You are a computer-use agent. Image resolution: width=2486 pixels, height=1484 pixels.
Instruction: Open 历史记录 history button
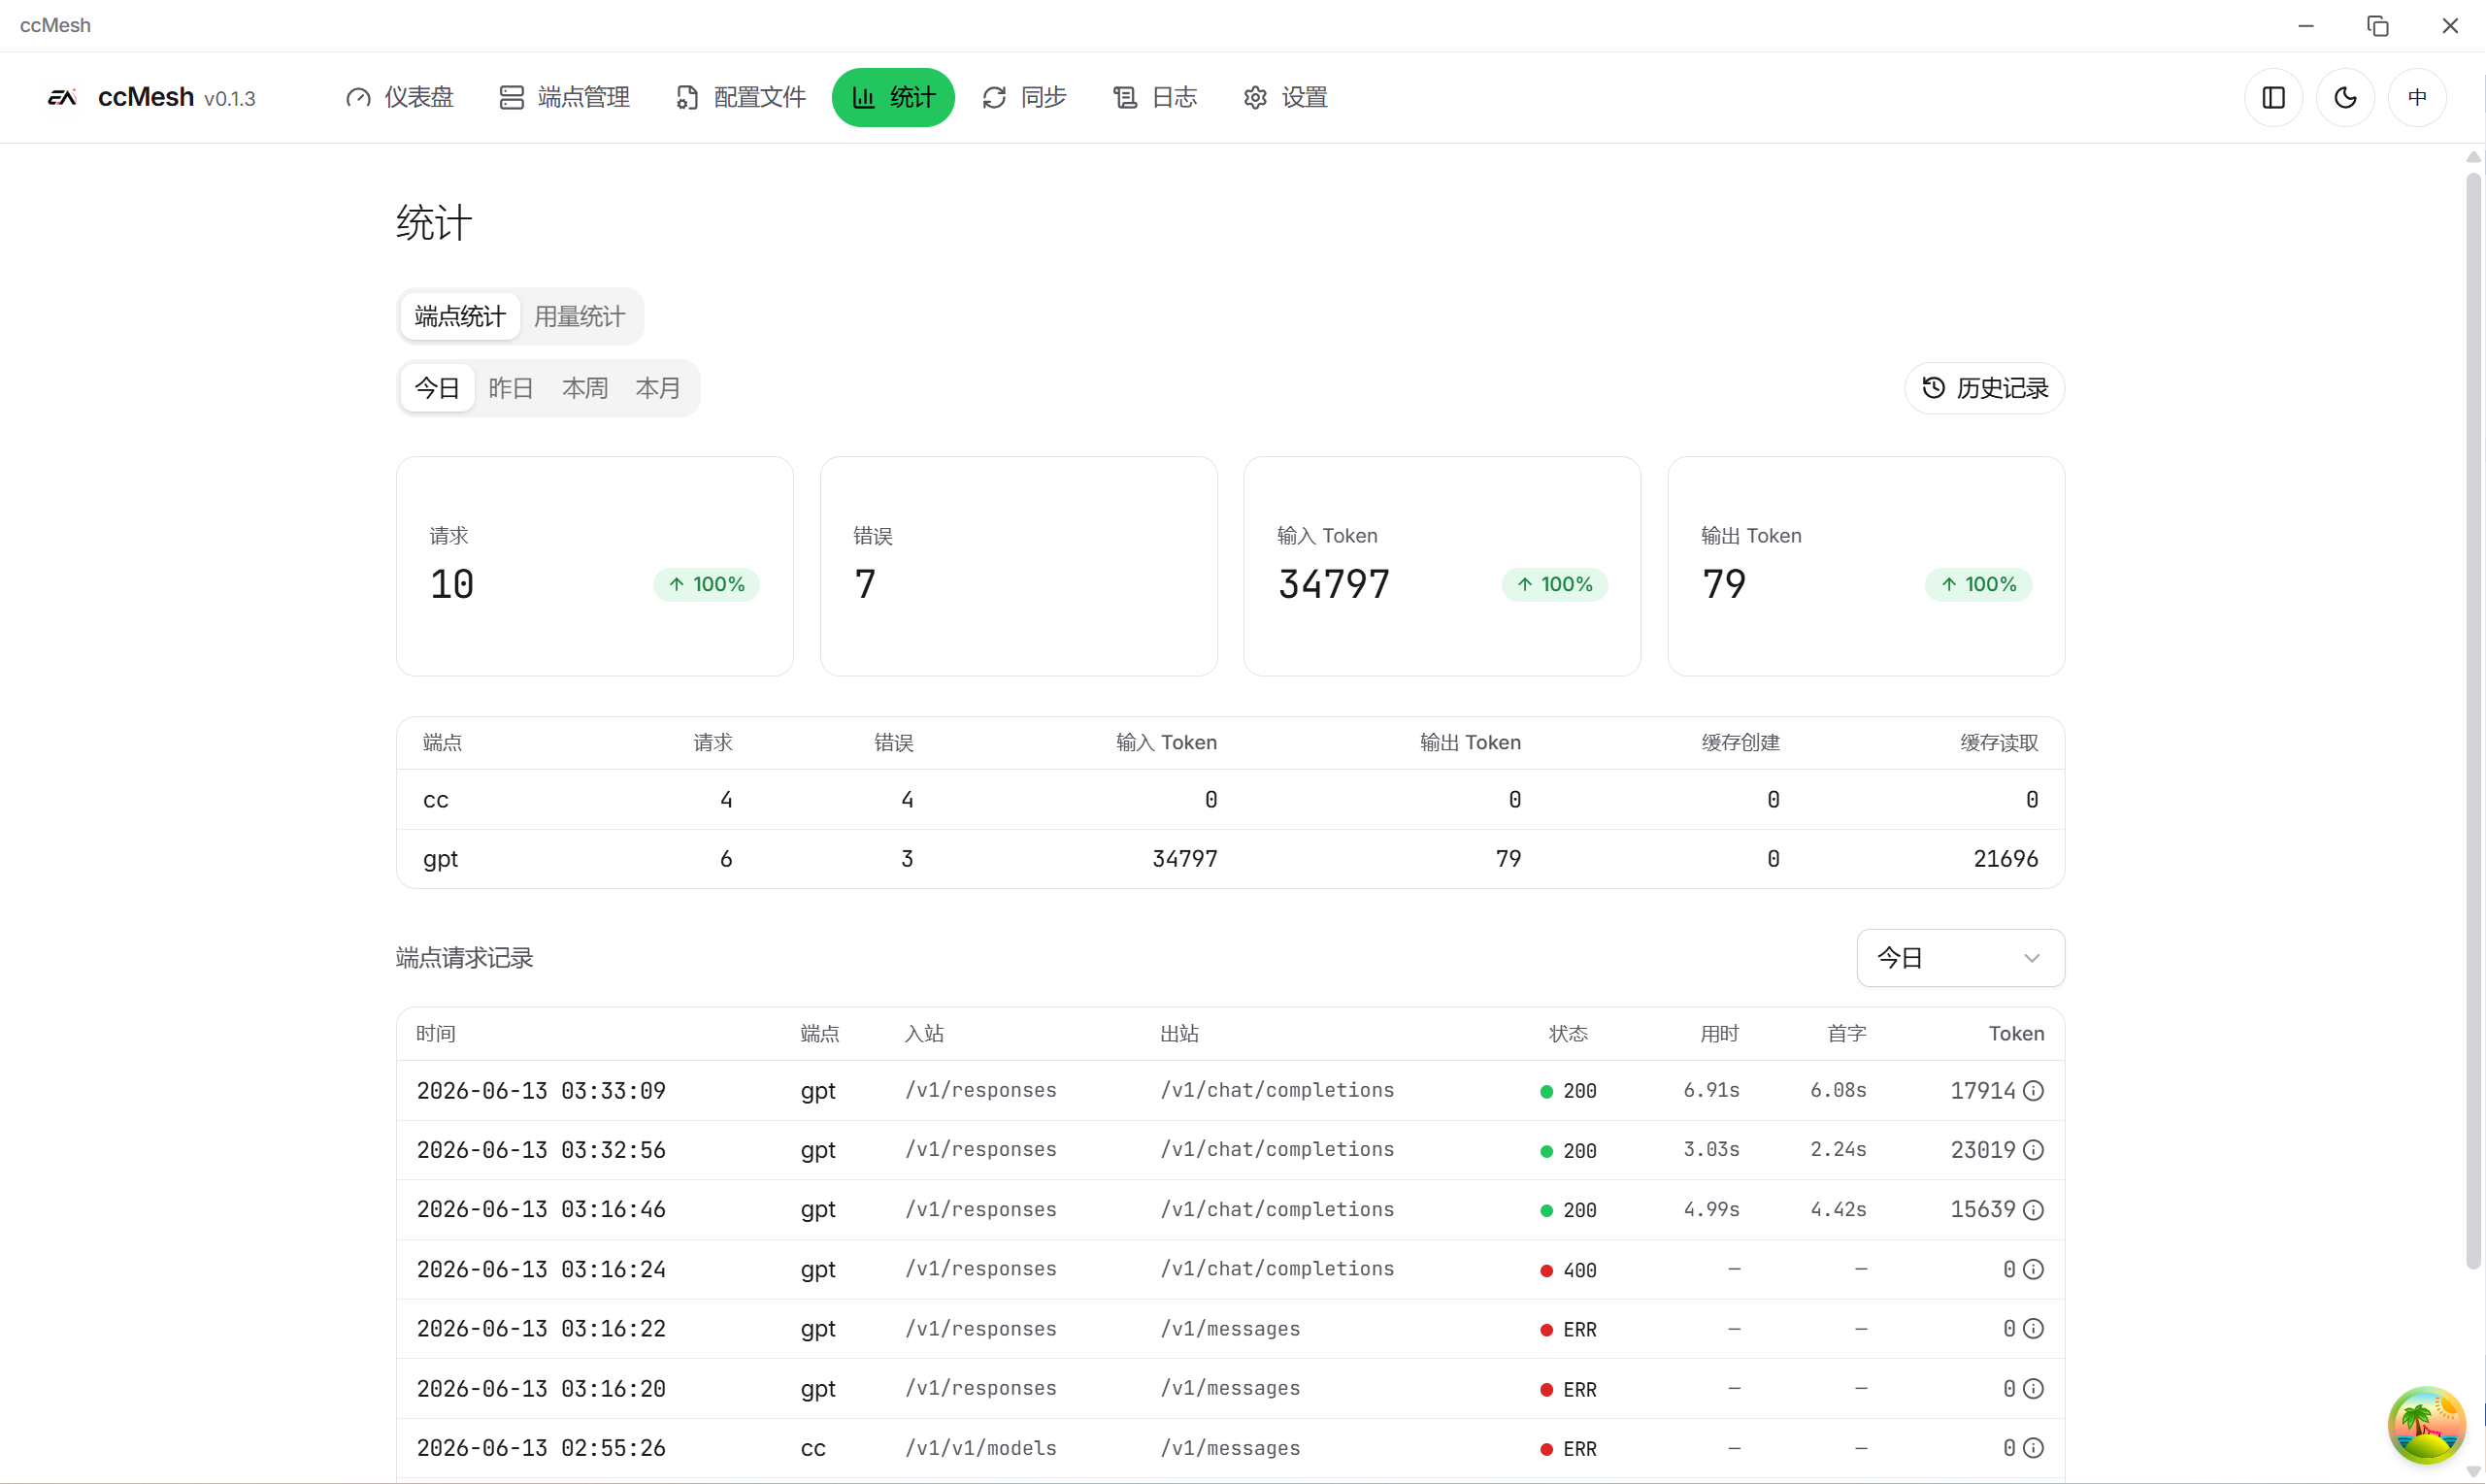click(1984, 388)
